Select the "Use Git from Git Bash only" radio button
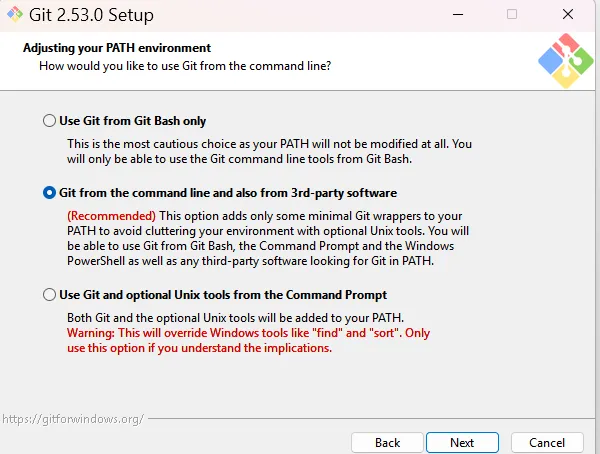Screen dimensions: 600x454 coord(50,121)
